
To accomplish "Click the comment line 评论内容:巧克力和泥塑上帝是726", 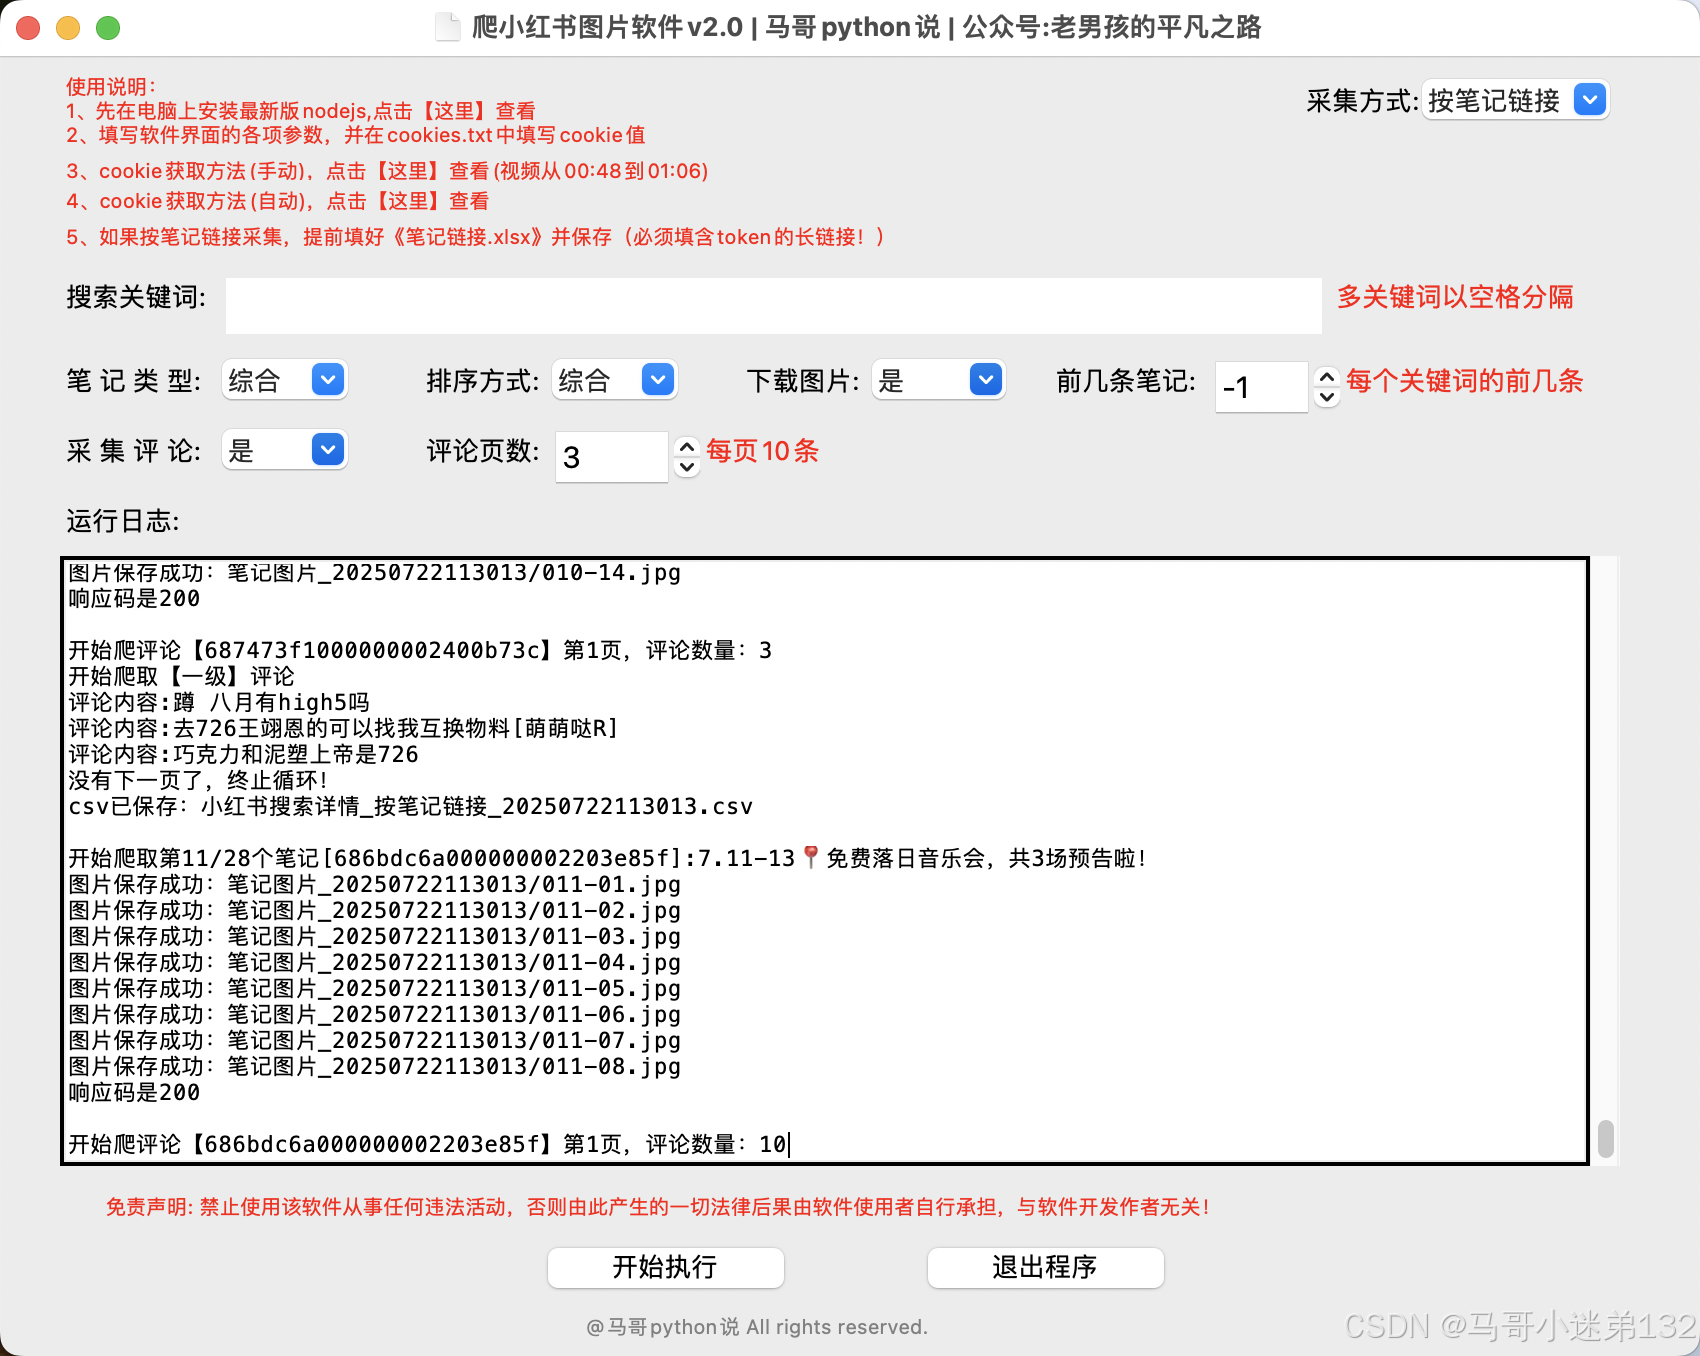I will pos(243,754).
